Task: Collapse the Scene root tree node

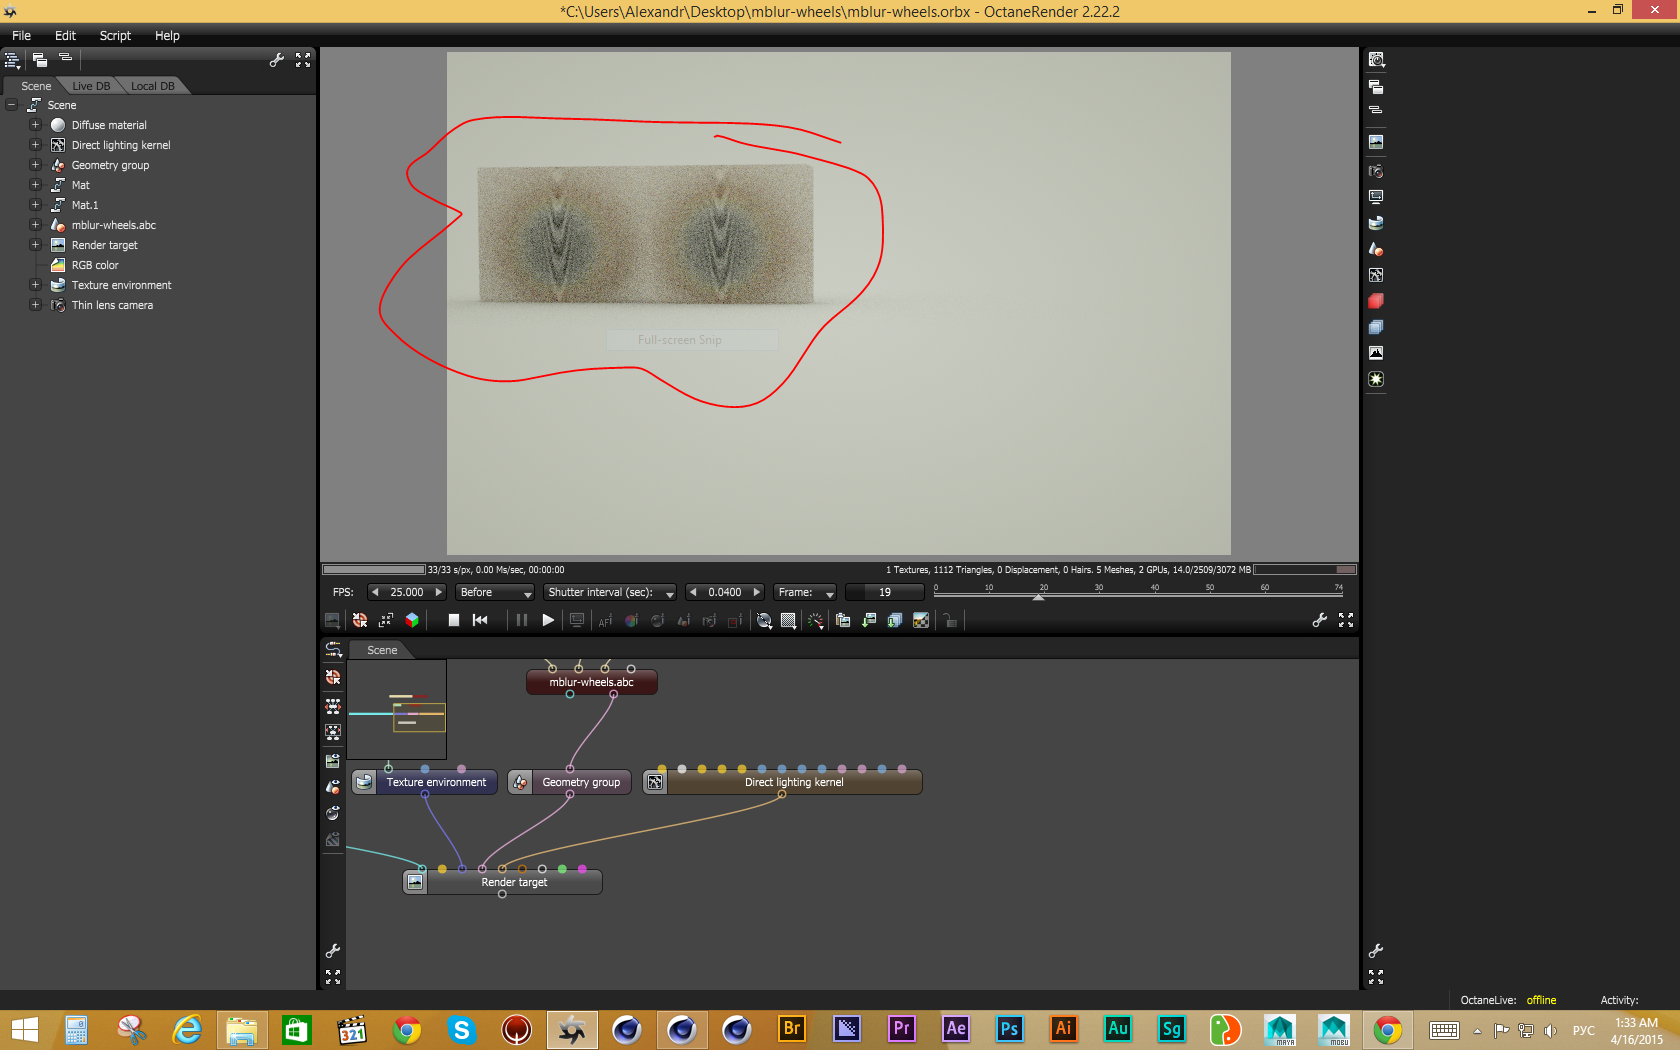Action: [11, 105]
